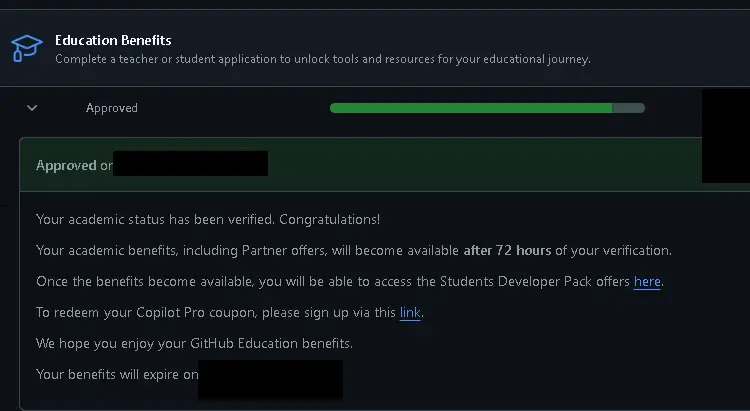750x411 pixels.
Task: Click the green filled progress bar
Action: tap(470, 108)
